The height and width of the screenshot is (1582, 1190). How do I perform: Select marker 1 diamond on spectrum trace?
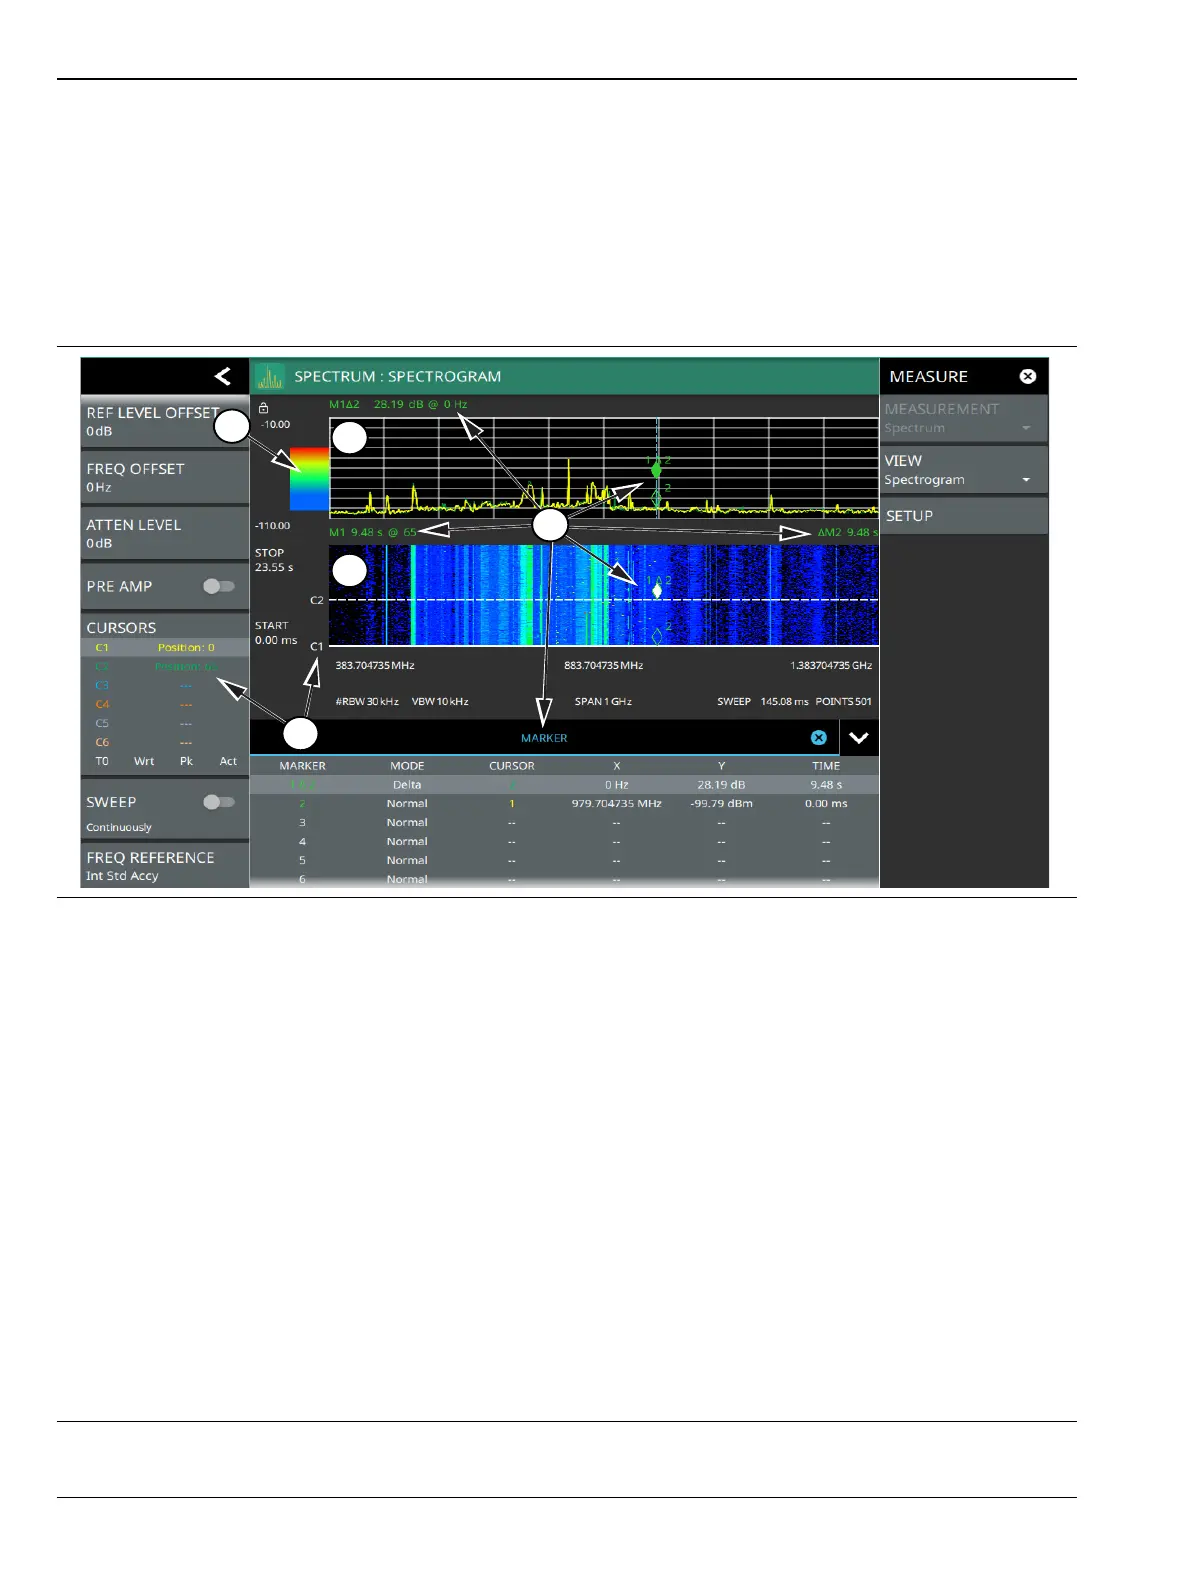pyautogui.click(x=656, y=470)
